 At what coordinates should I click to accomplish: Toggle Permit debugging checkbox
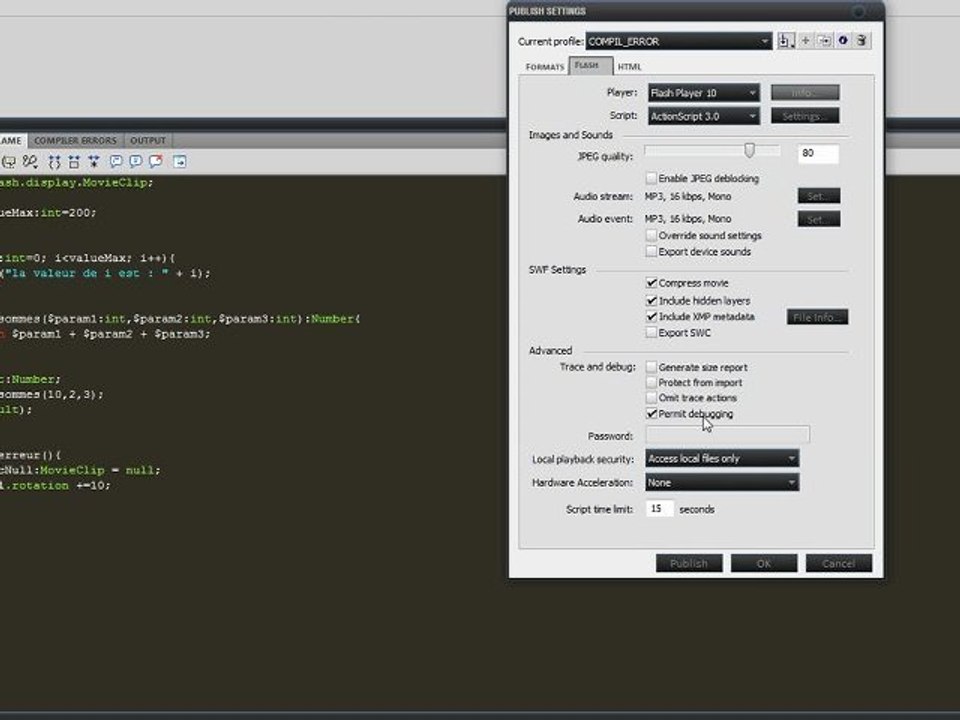(651, 414)
